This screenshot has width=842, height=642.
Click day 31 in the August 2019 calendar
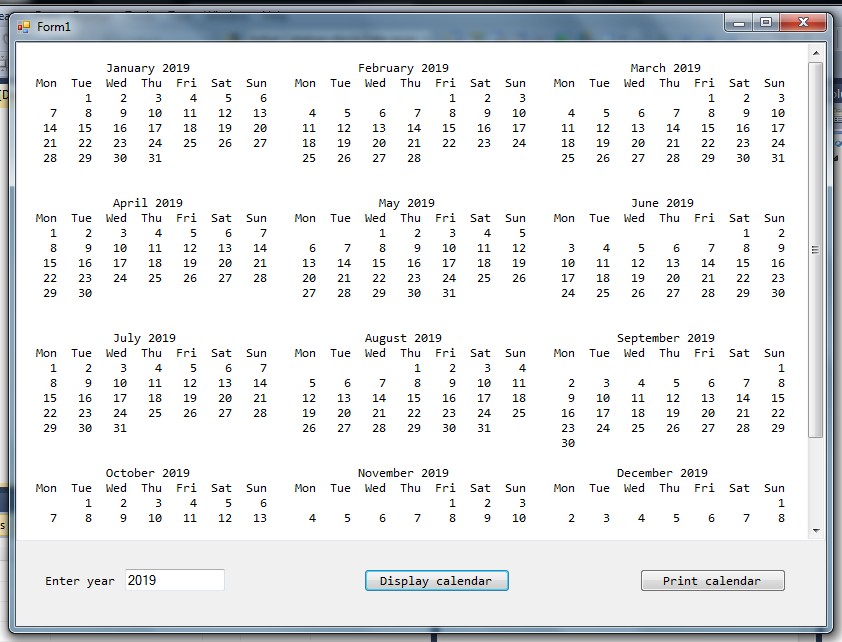[484, 428]
